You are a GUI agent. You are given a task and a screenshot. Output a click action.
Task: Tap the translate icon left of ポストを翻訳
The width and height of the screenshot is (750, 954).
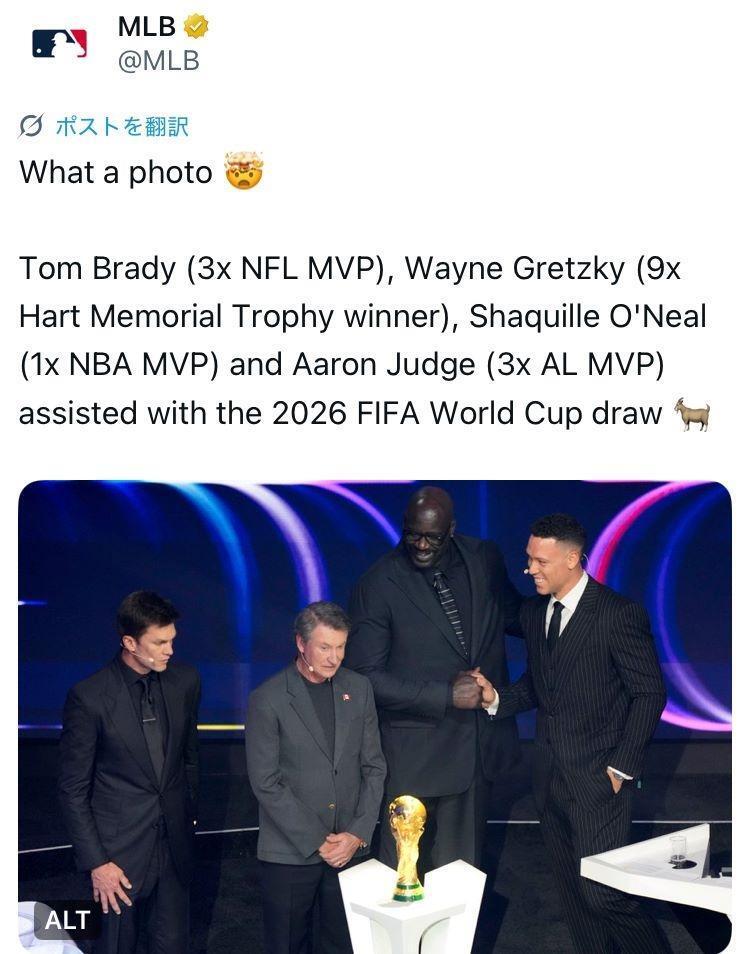pos(31,126)
